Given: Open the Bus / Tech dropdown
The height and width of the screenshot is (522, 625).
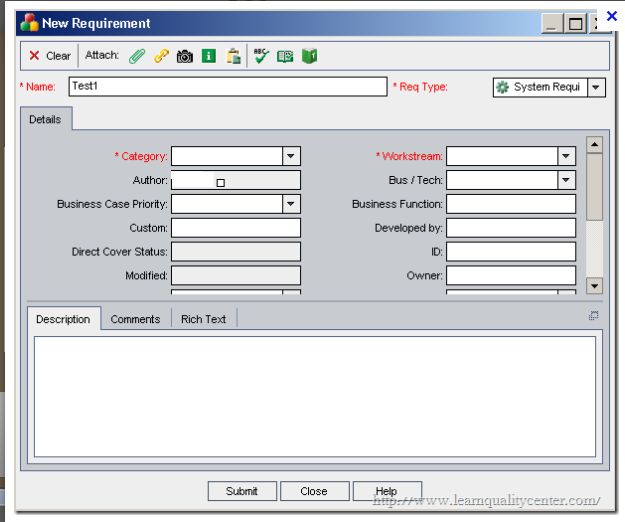Looking at the screenshot, I should click(566, 180).
